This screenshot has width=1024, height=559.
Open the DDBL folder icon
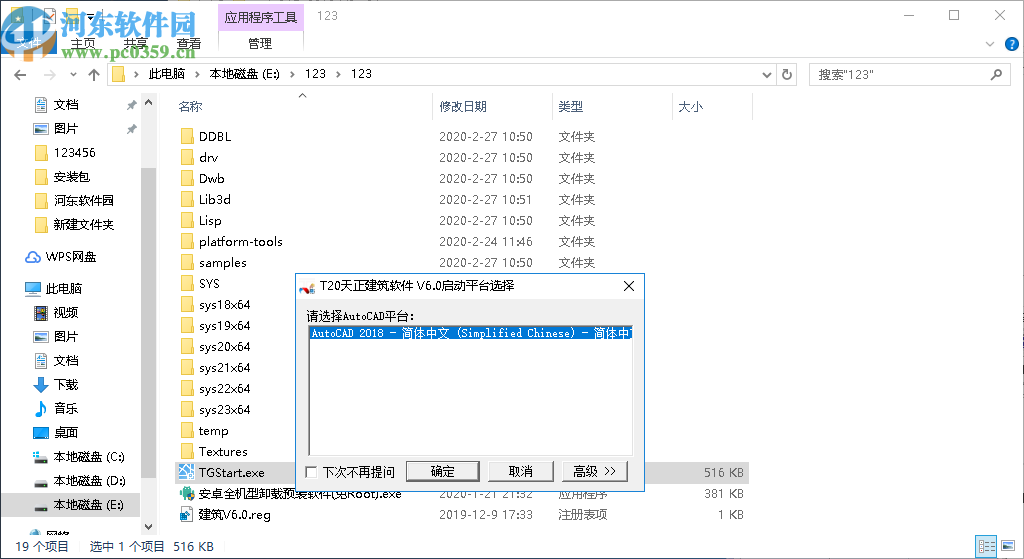187,136
